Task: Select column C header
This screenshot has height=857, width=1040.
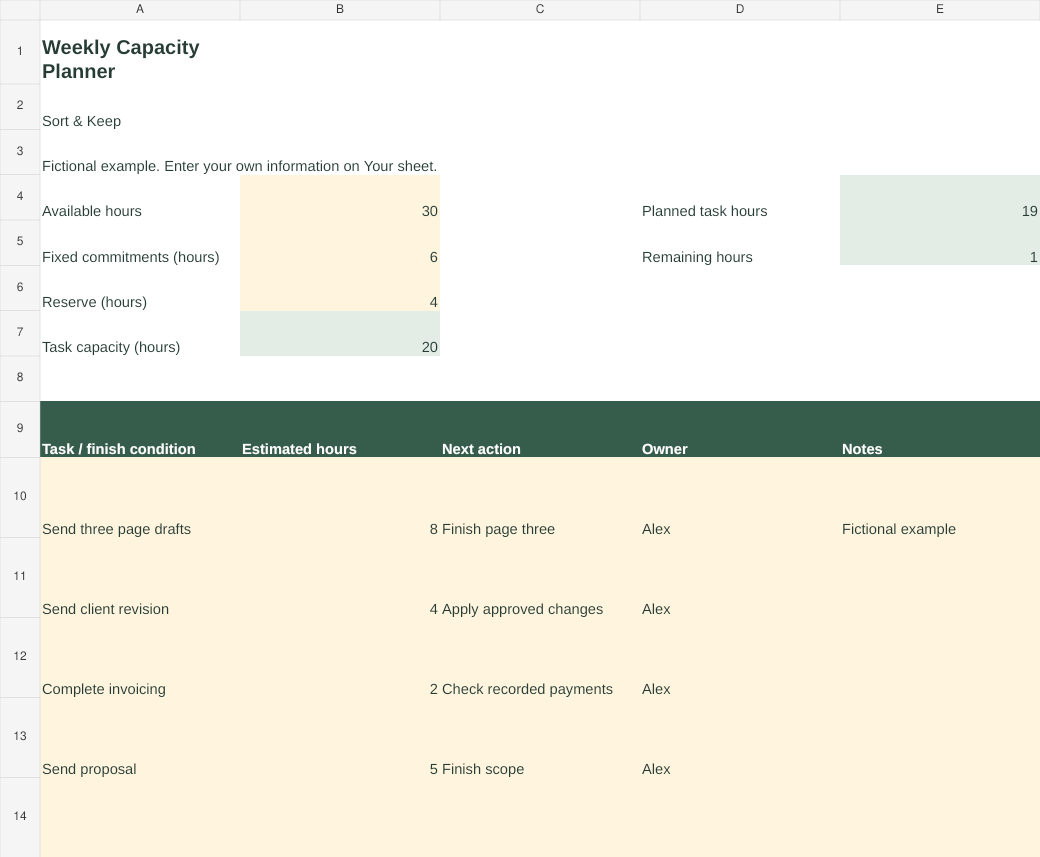Action: pyautogui.click(x=540, y=9)
